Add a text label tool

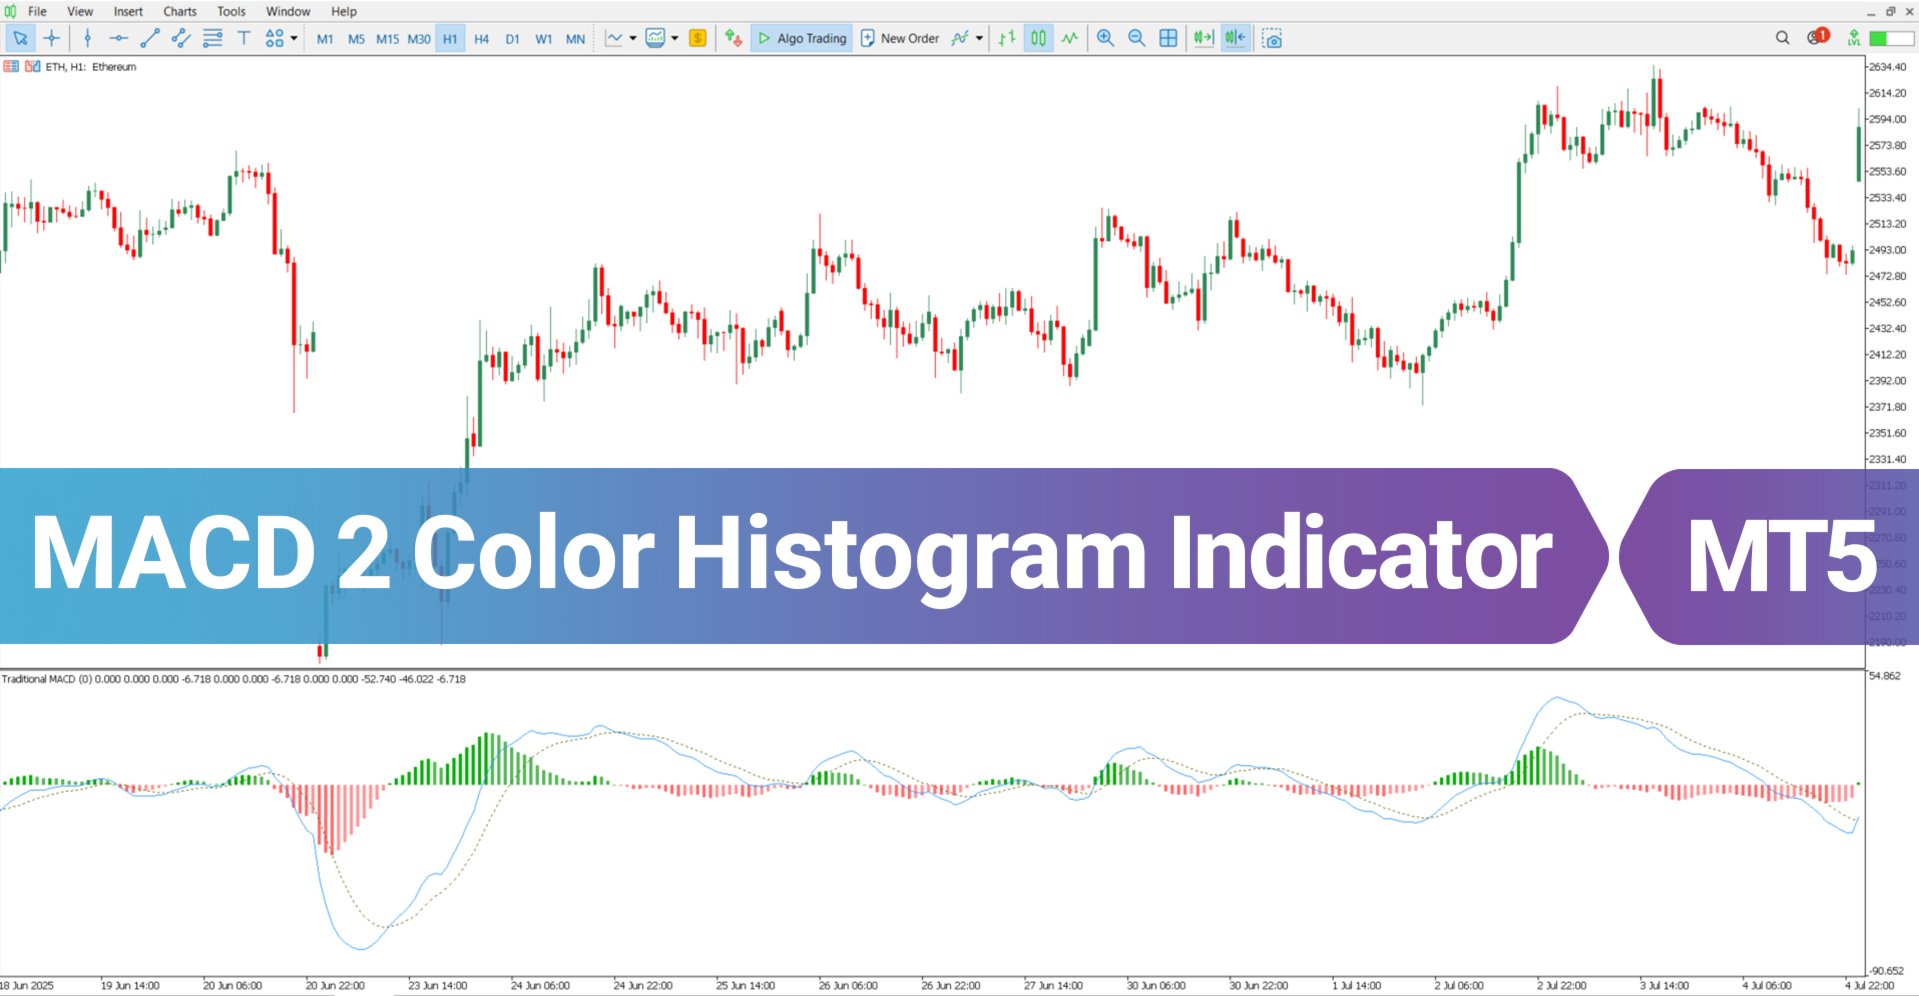pos(243,38)
